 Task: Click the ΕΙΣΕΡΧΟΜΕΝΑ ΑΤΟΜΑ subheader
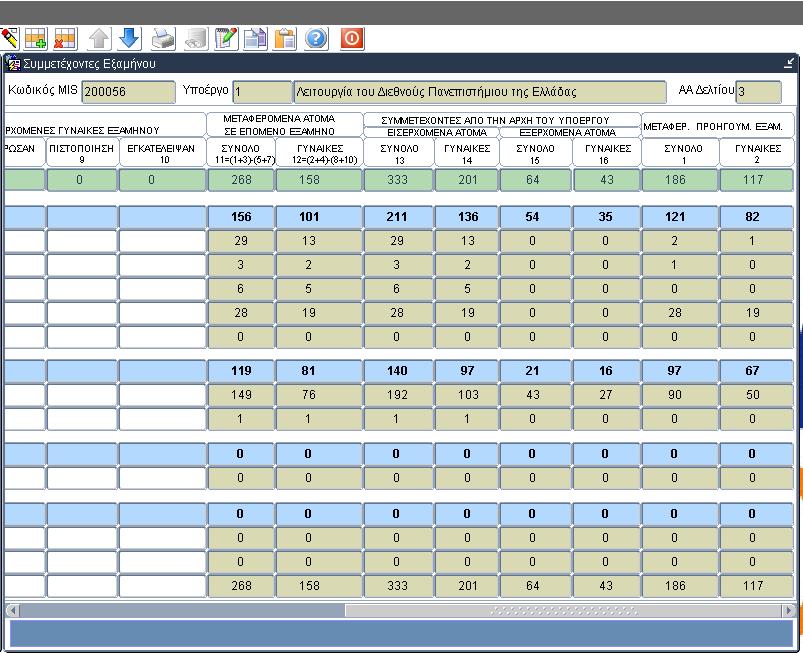point(432,132)
